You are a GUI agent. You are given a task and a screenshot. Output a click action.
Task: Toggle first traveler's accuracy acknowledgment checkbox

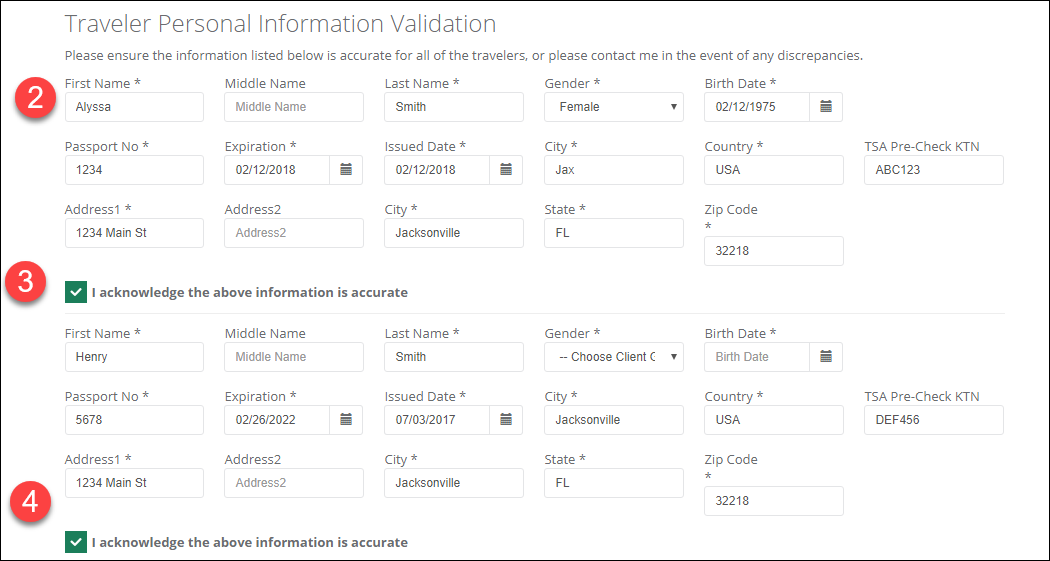(x=76, y=292)
